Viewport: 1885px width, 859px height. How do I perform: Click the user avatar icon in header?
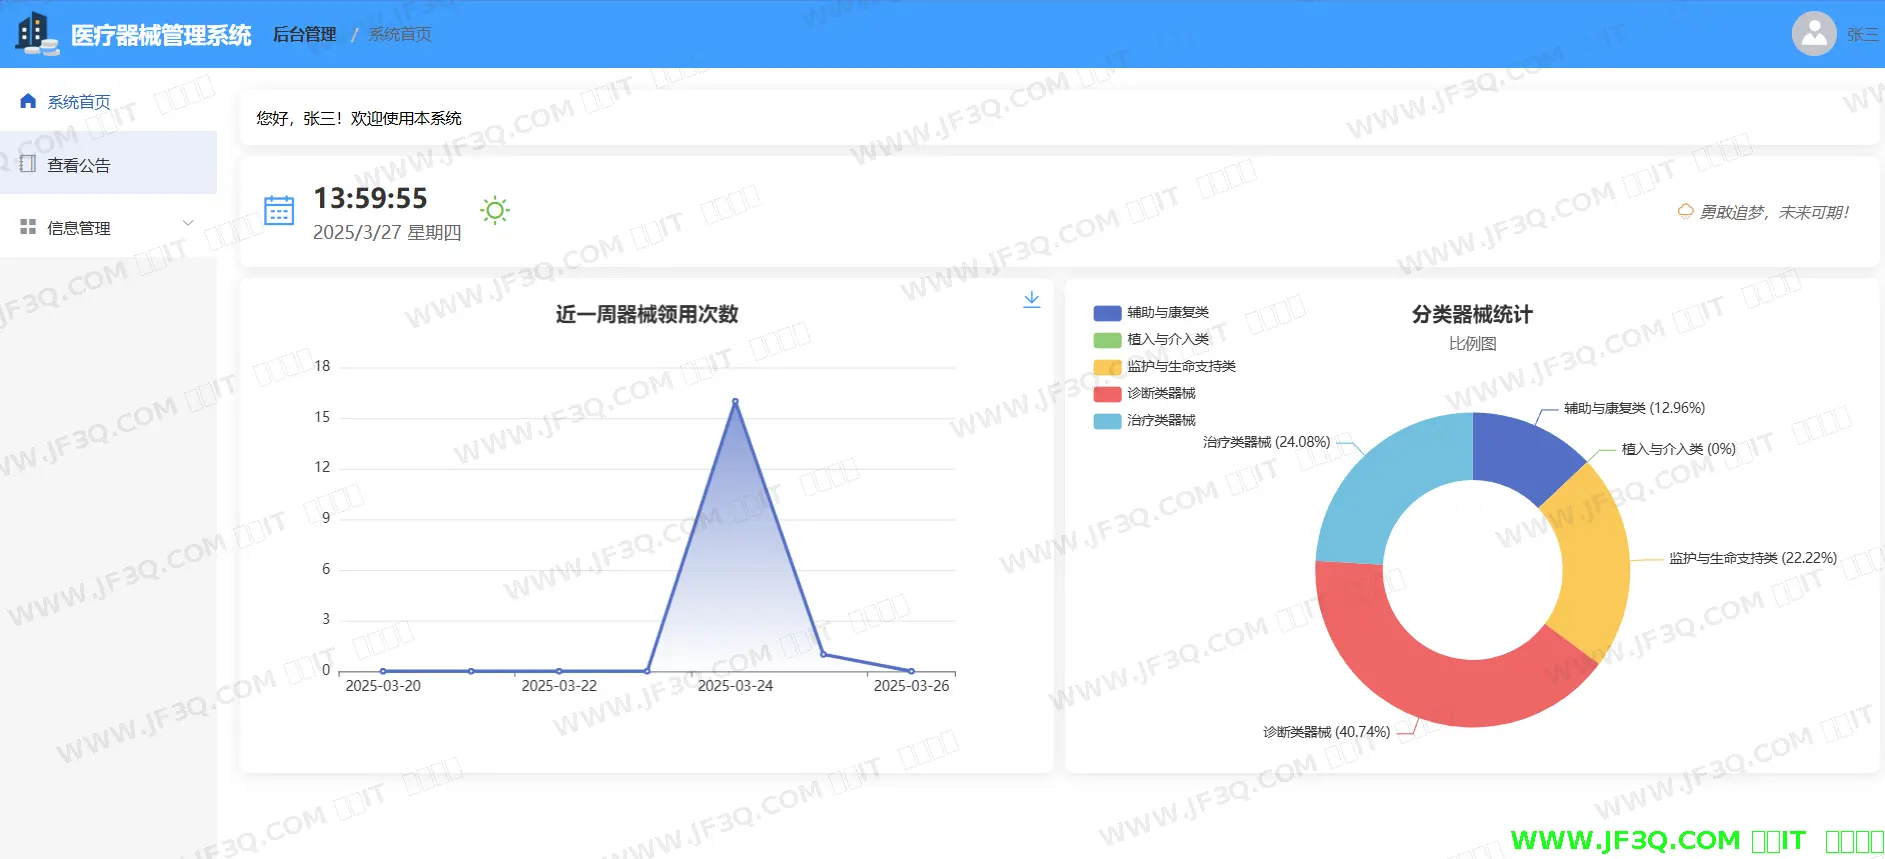coord(1813,34)
